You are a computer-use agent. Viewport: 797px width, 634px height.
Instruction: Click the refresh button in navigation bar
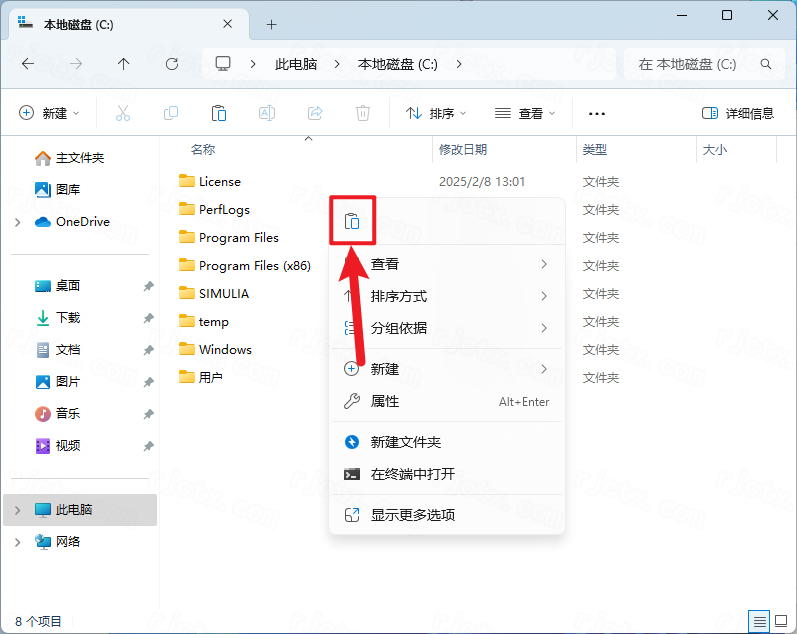(x=172, y=63)
